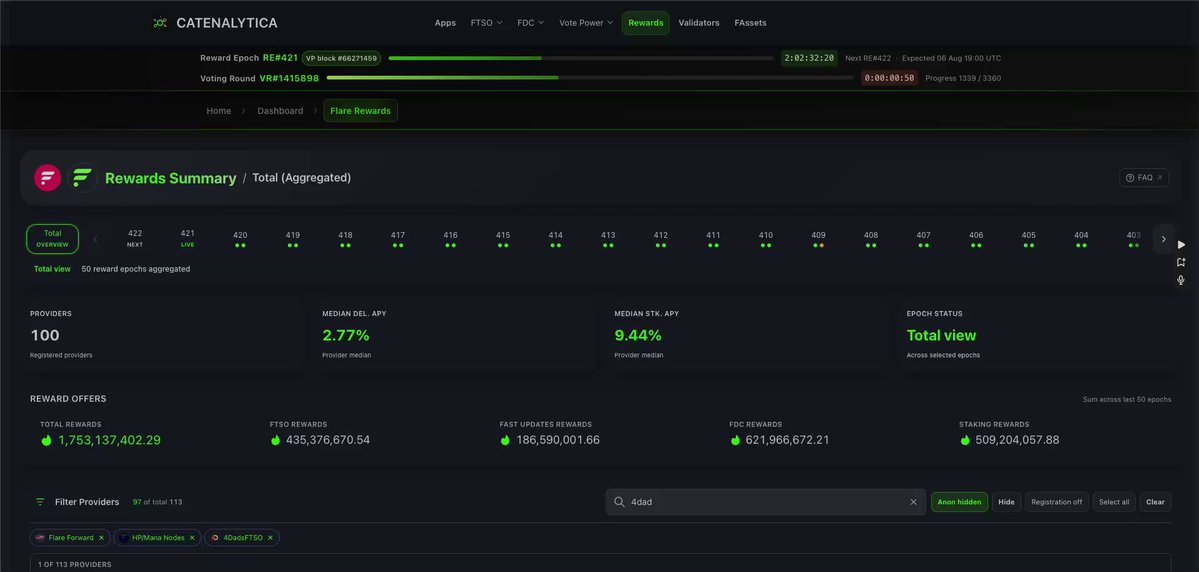Image resolution: width=1199 pixels, height=572 pixels.
Task: Click the Flare Rewards breadcrumb
Action: pyautogui.click(x=360, y=111)
